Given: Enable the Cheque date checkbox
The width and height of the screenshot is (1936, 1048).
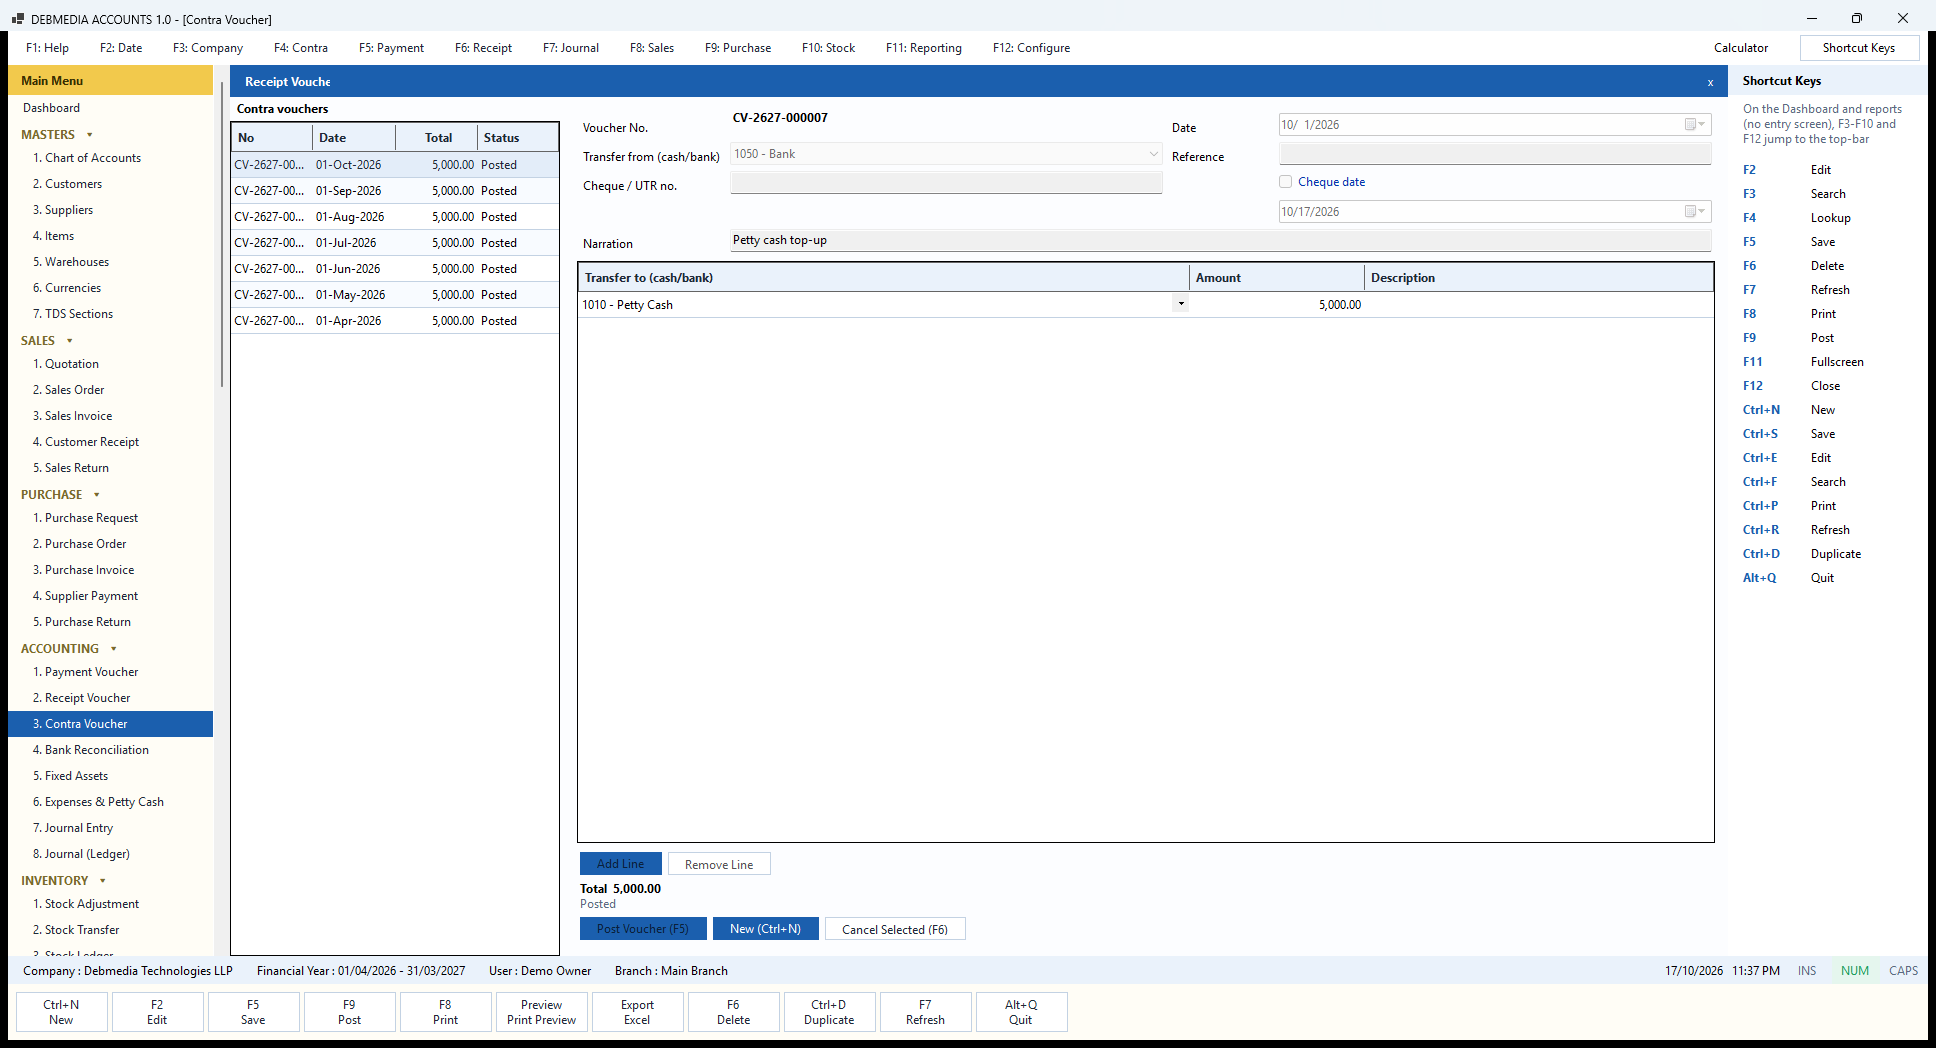Looking at the screenshot, I should [1286, 182].
